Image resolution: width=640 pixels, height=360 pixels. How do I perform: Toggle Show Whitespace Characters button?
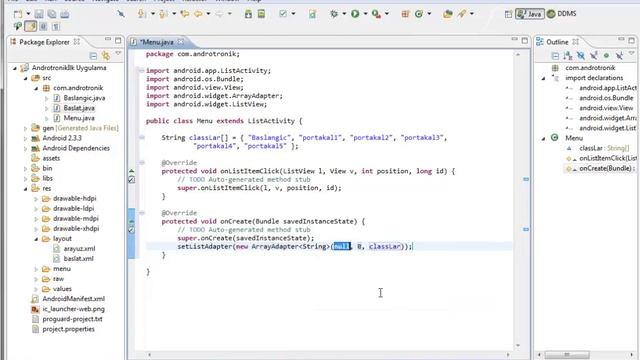tap(56, 27)
